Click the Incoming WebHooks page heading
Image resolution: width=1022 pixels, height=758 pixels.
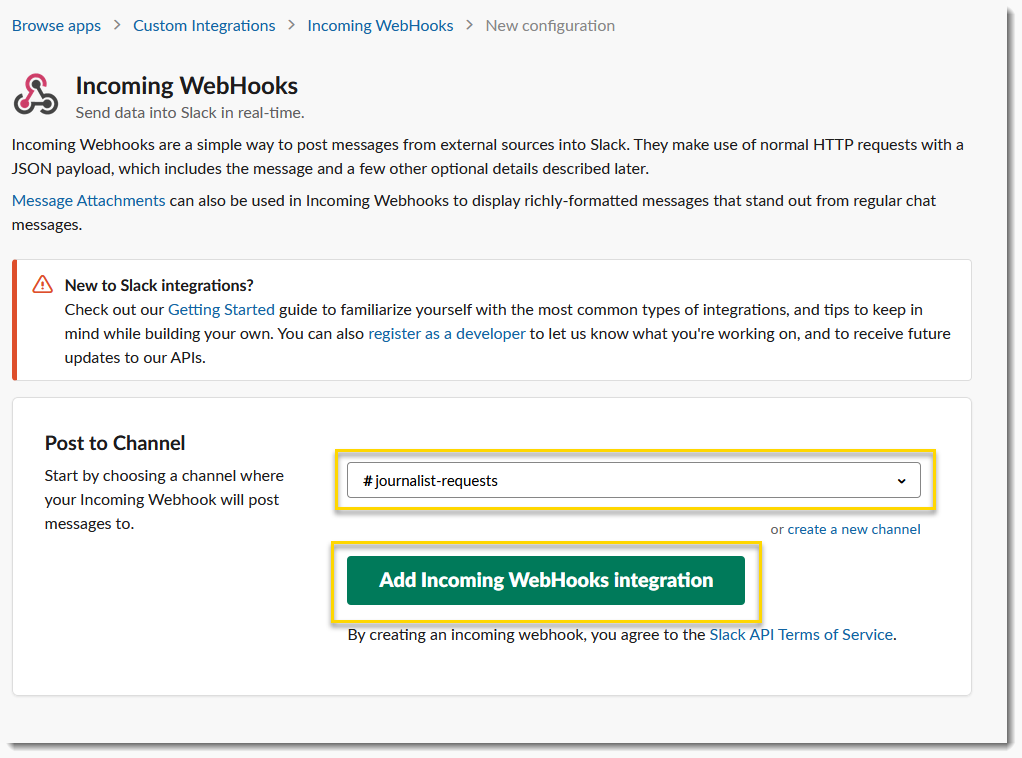[186, 86]
